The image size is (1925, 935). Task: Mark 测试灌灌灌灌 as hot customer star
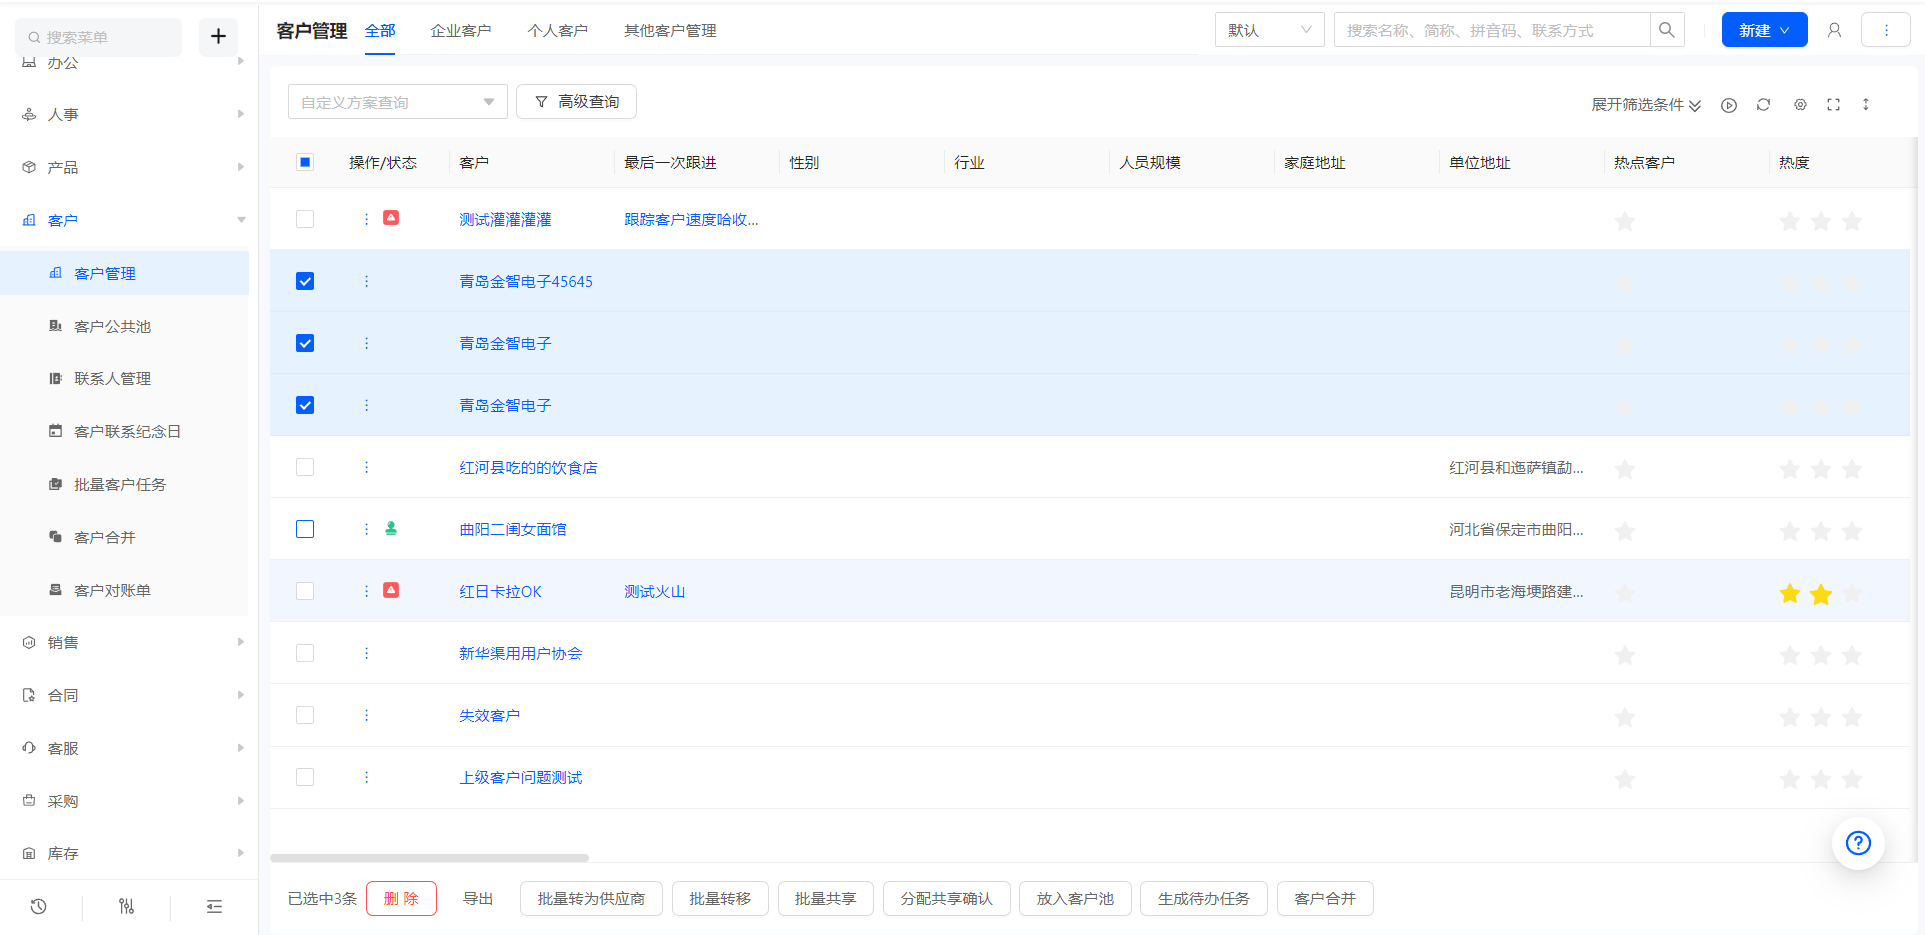tap(1625, 221)
